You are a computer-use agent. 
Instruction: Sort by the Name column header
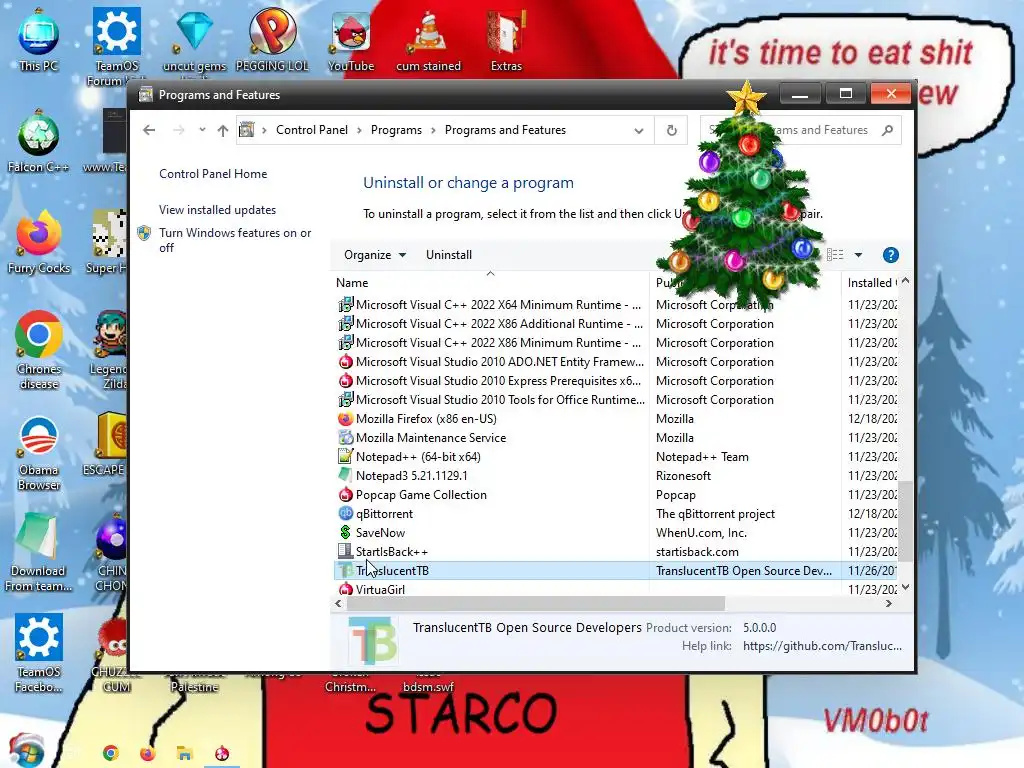coord(491,283)
